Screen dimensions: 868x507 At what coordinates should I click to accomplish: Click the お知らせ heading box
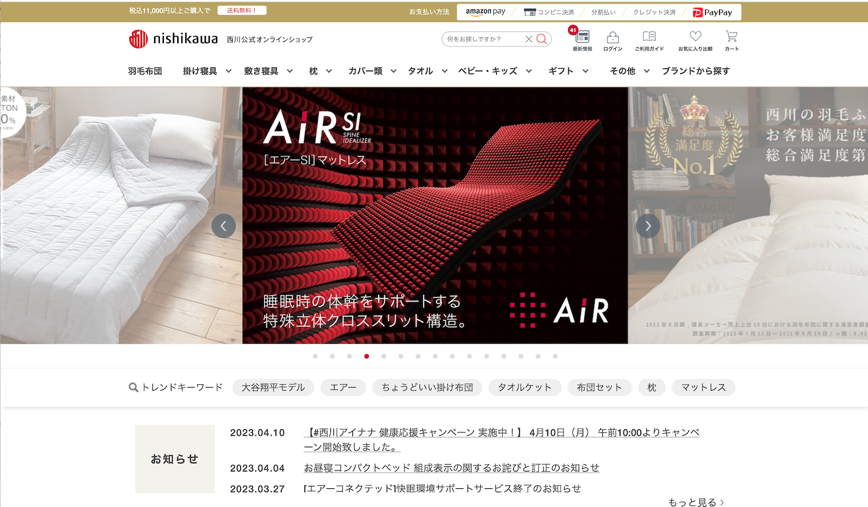(175, 459)
